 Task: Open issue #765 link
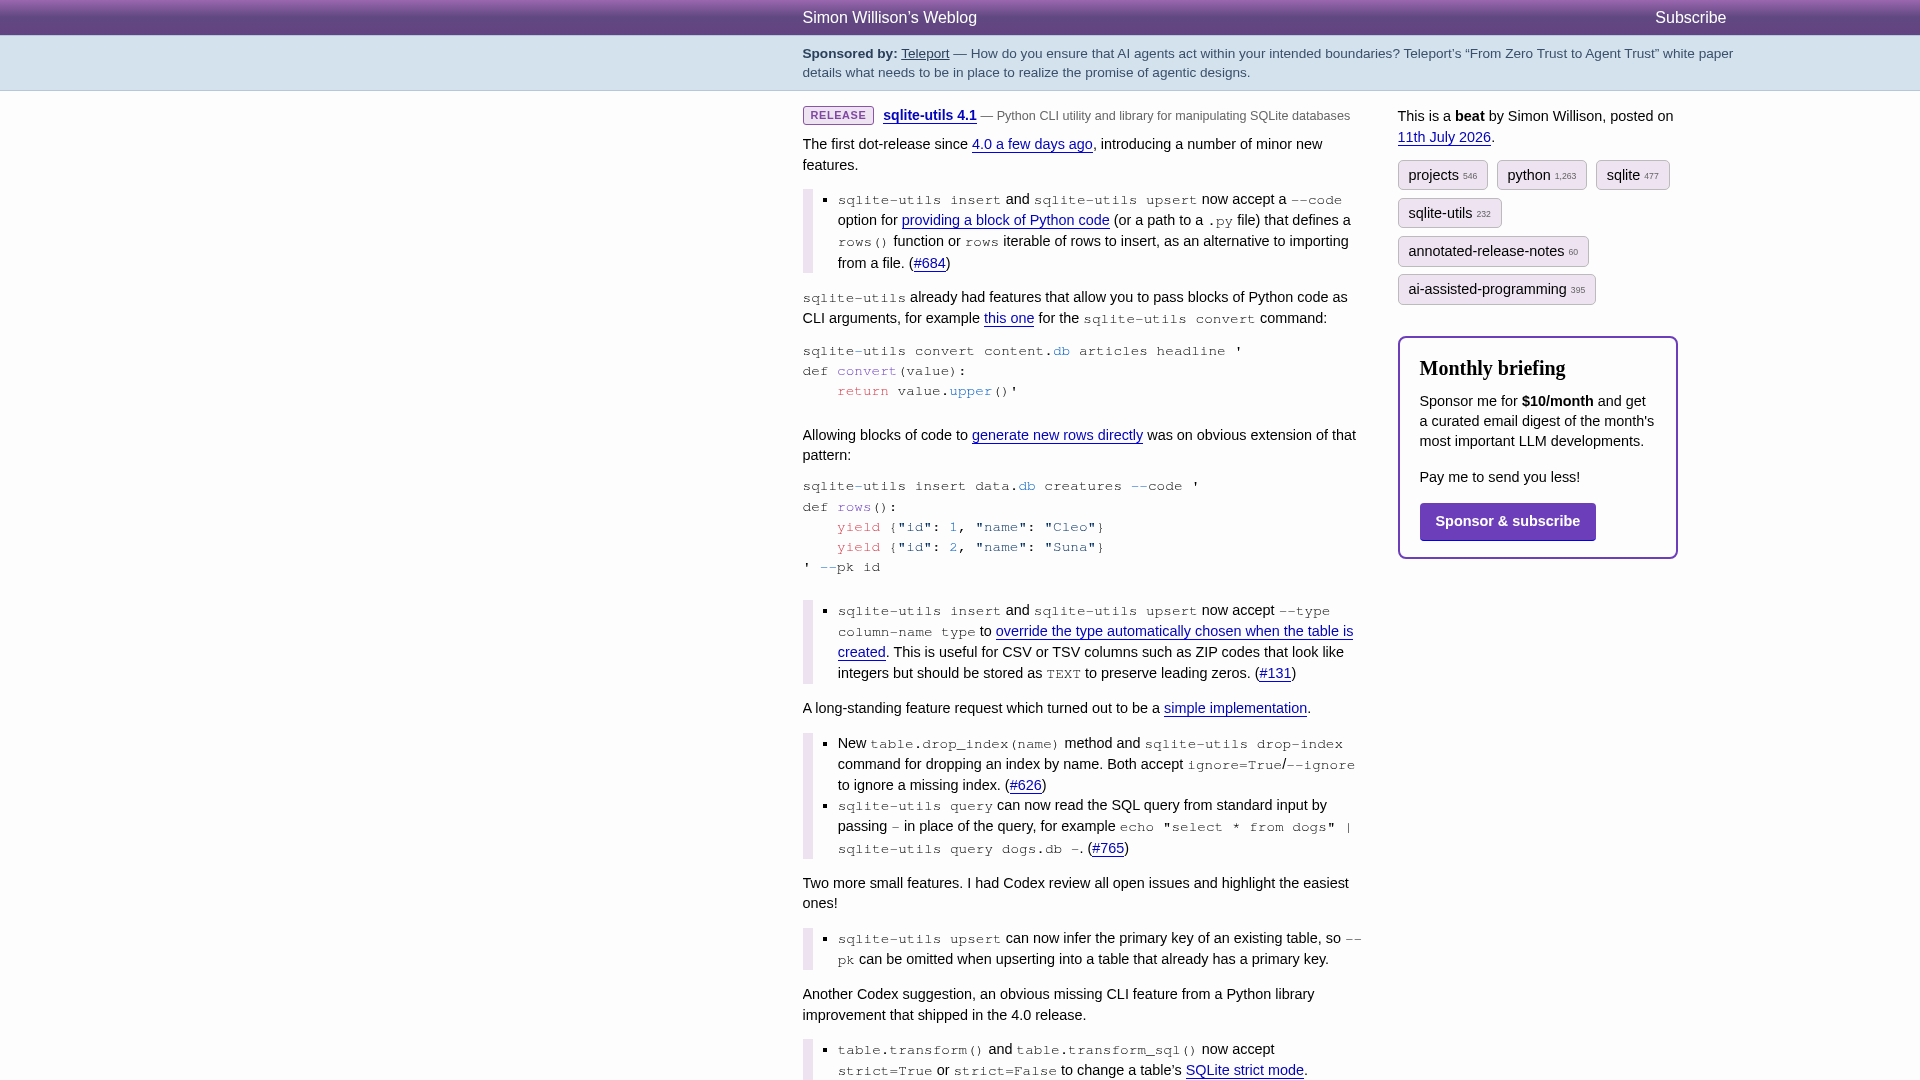[x=1108, y=848]
